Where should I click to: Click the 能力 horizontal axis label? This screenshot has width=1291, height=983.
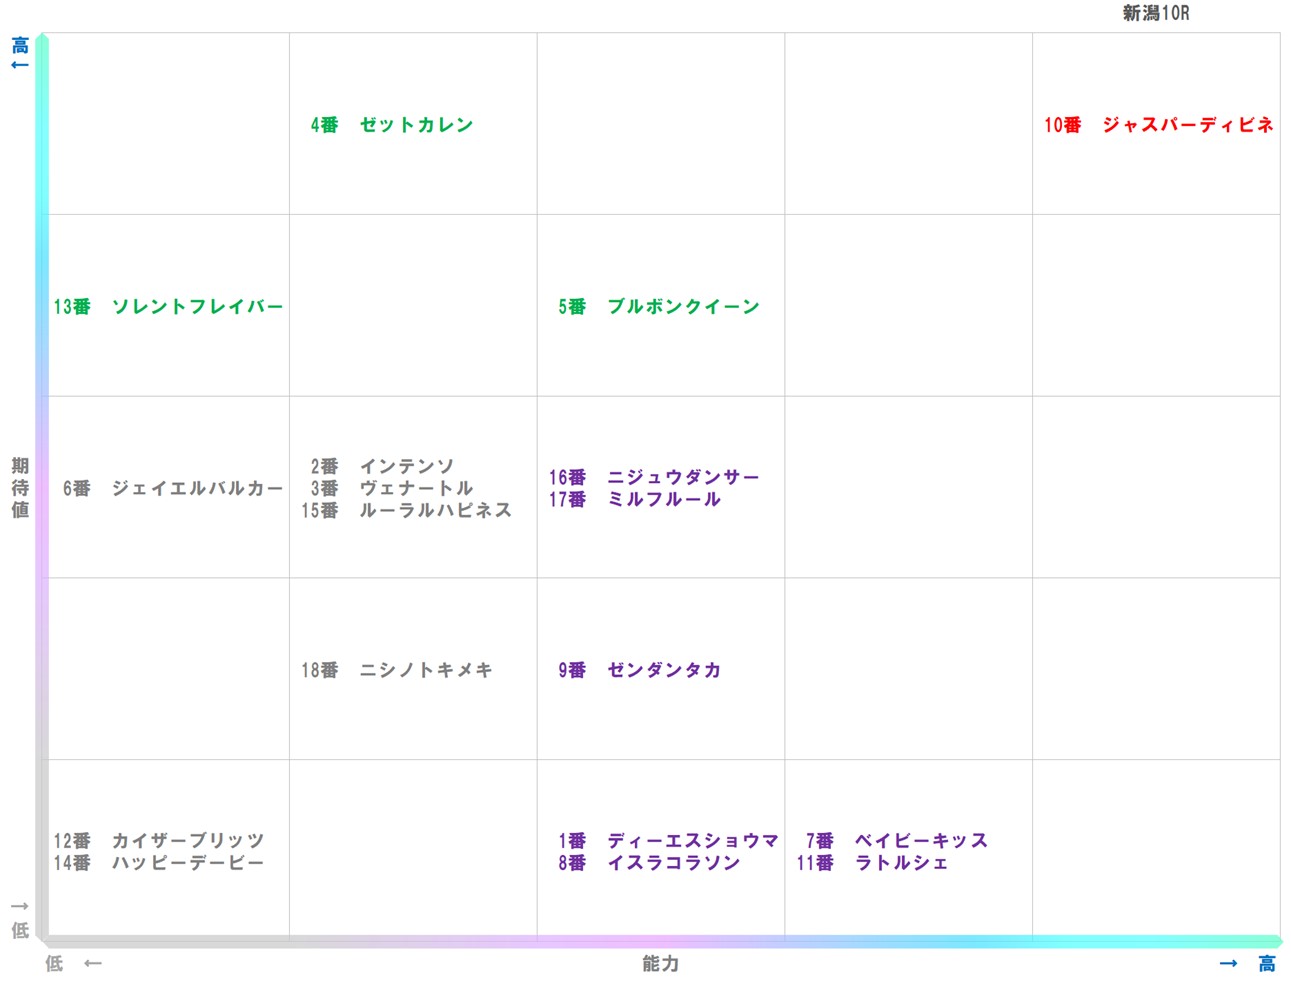[660, 964]
